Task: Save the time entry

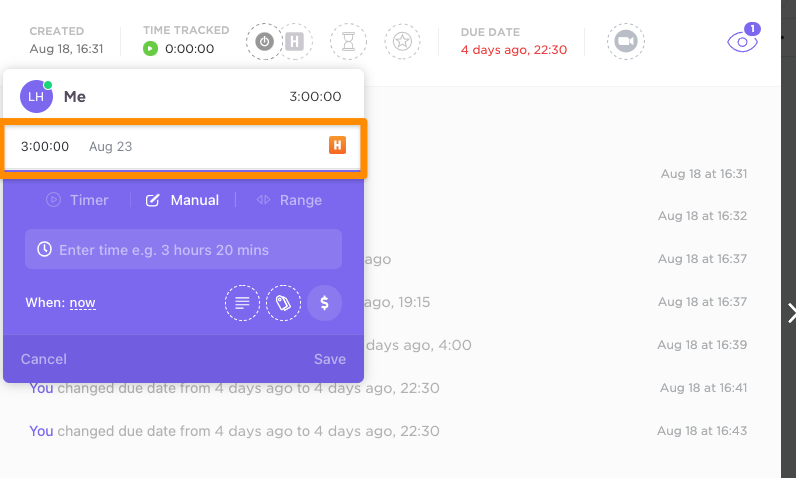Action: (x=330, y=359)
